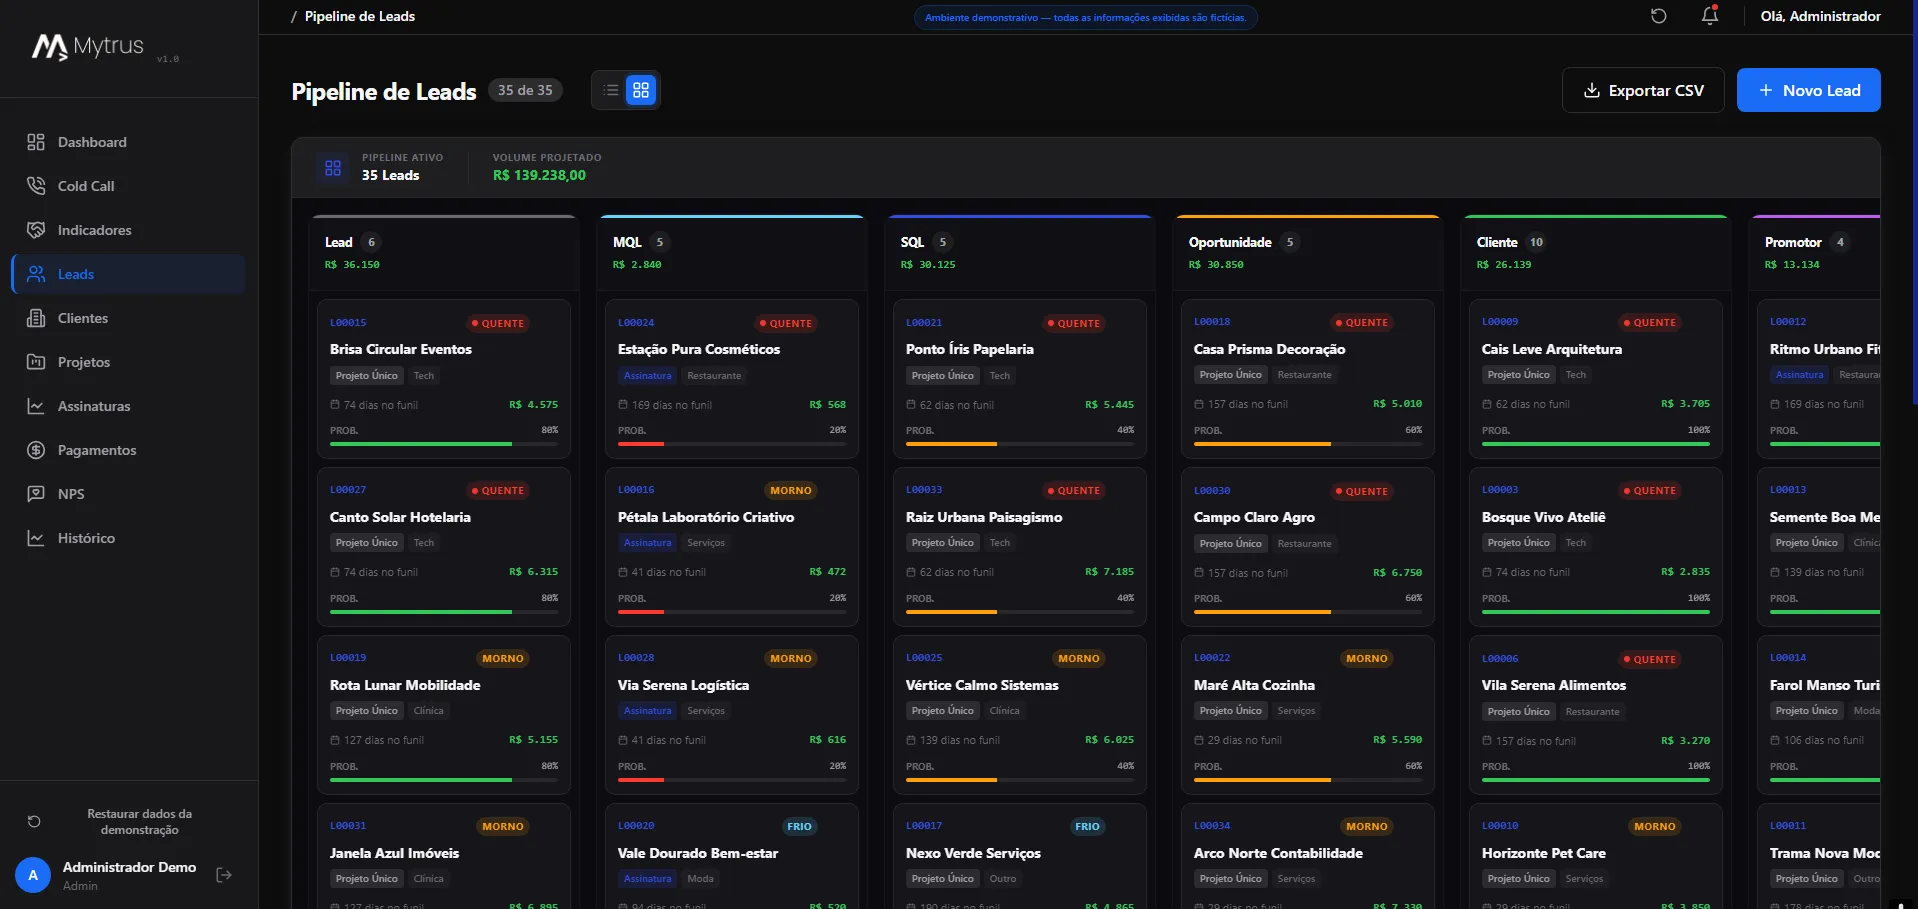Go to Assinaturas page
The height and width of the screenshot is (909, 1918).
point(129,406)
